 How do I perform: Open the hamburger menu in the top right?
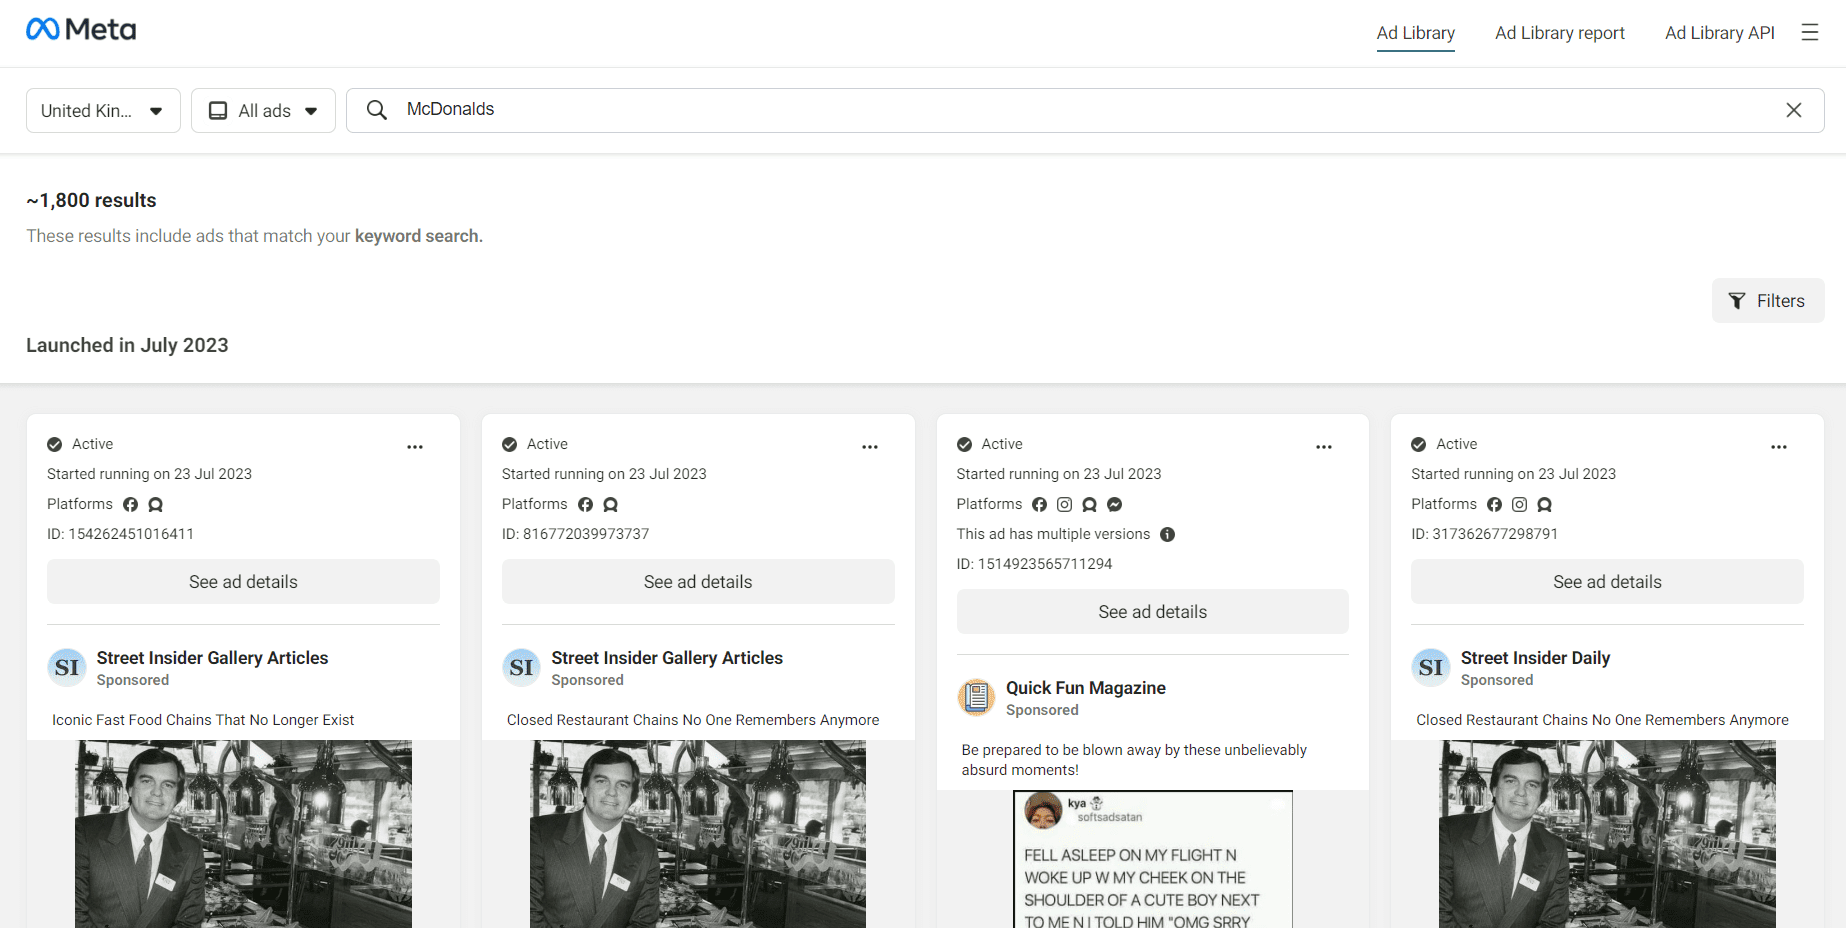pyautogui.click(x=1810, y=31)
